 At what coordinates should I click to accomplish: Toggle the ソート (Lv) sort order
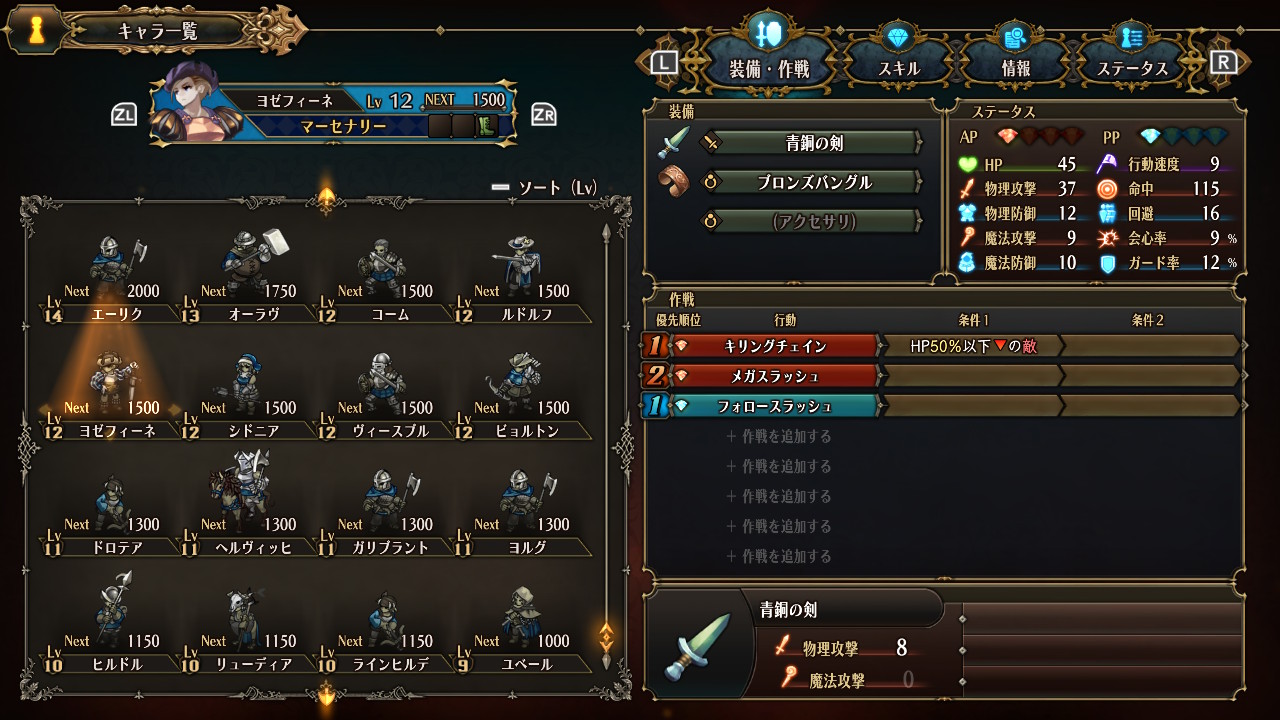tap(545, 187)
